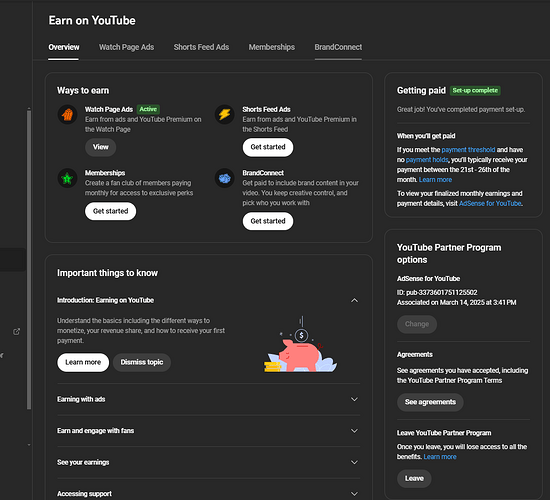550x500 pixels.
Task: Go to the Memberships tab
Action: point(271,47)
